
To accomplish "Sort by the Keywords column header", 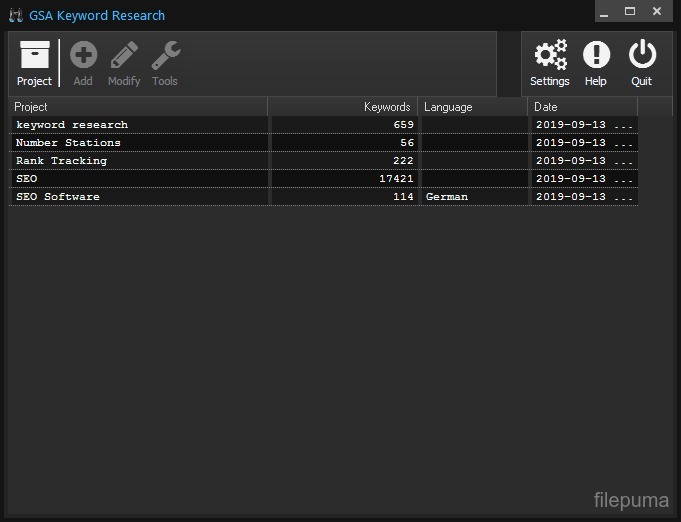I will [x=343, y=107].
